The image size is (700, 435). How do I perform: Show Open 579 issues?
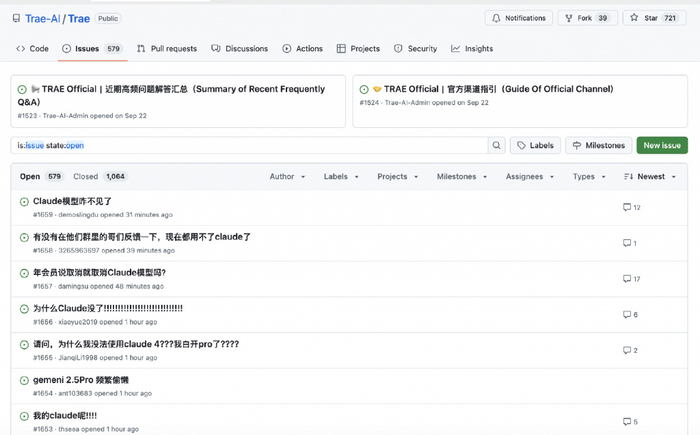point(42,176)
